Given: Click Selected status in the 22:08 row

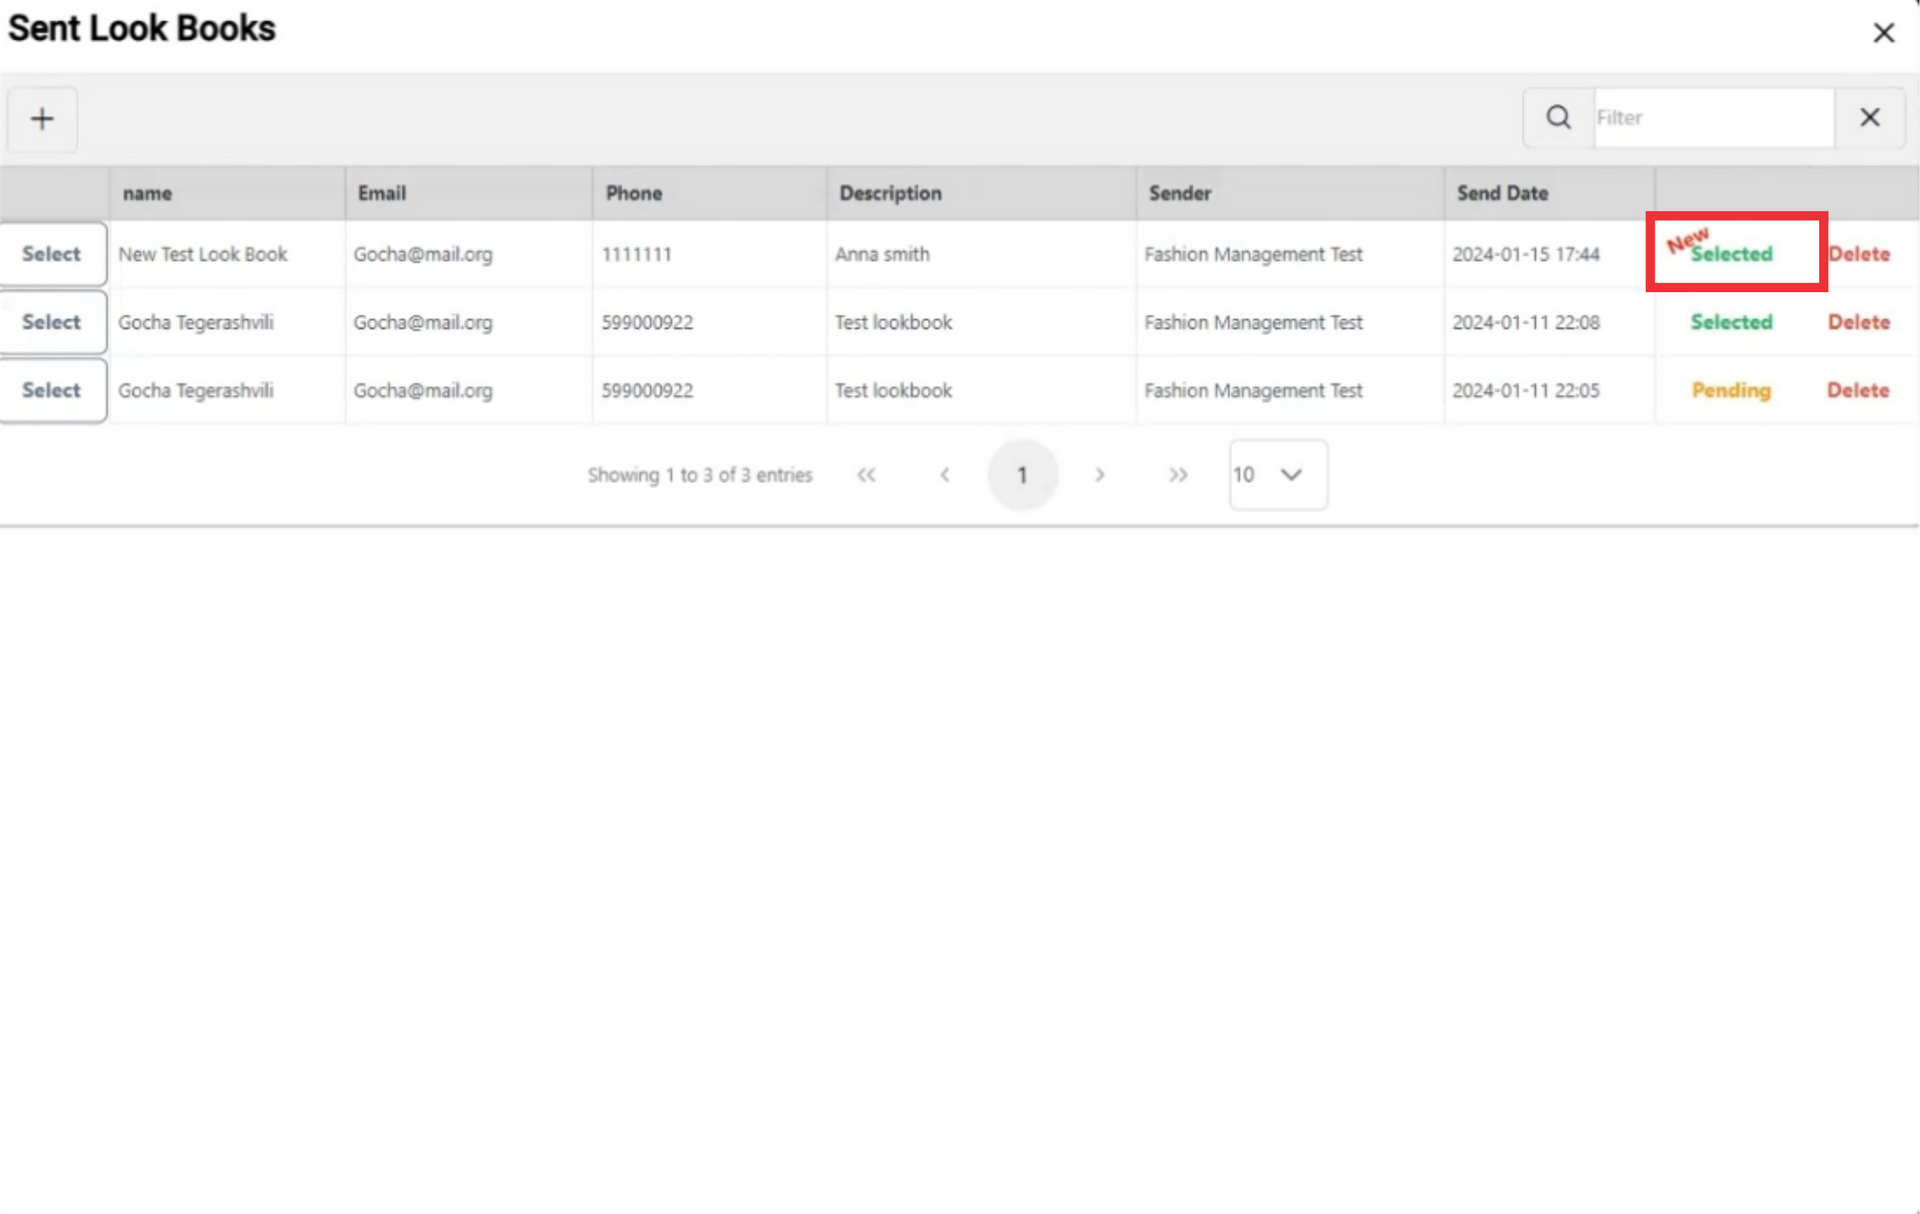Looking at the screenshot, I should [1731, 322].
